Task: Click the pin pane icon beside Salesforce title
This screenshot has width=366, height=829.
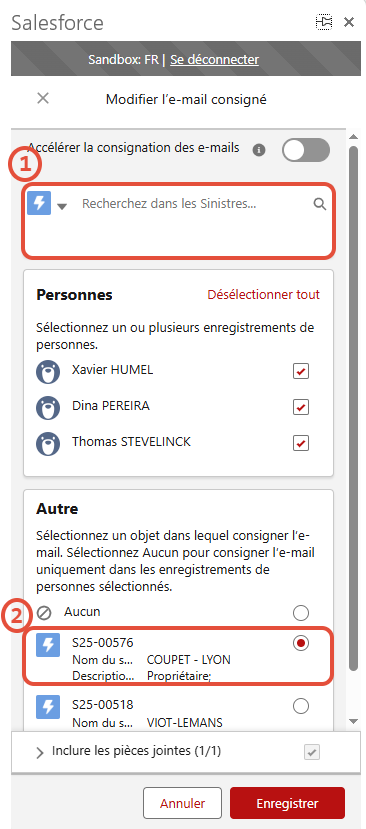Action: tap(324, 22)
